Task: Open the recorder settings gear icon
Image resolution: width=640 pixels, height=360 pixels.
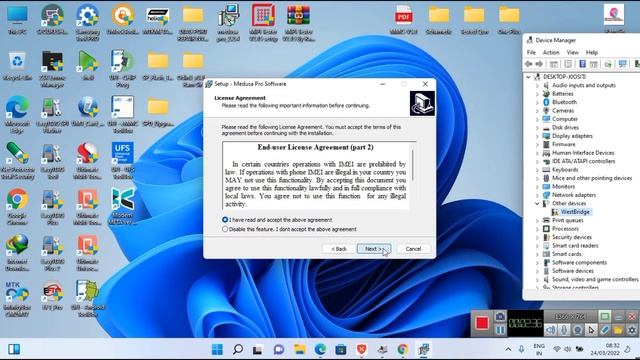Action: (x=632, y=329)
